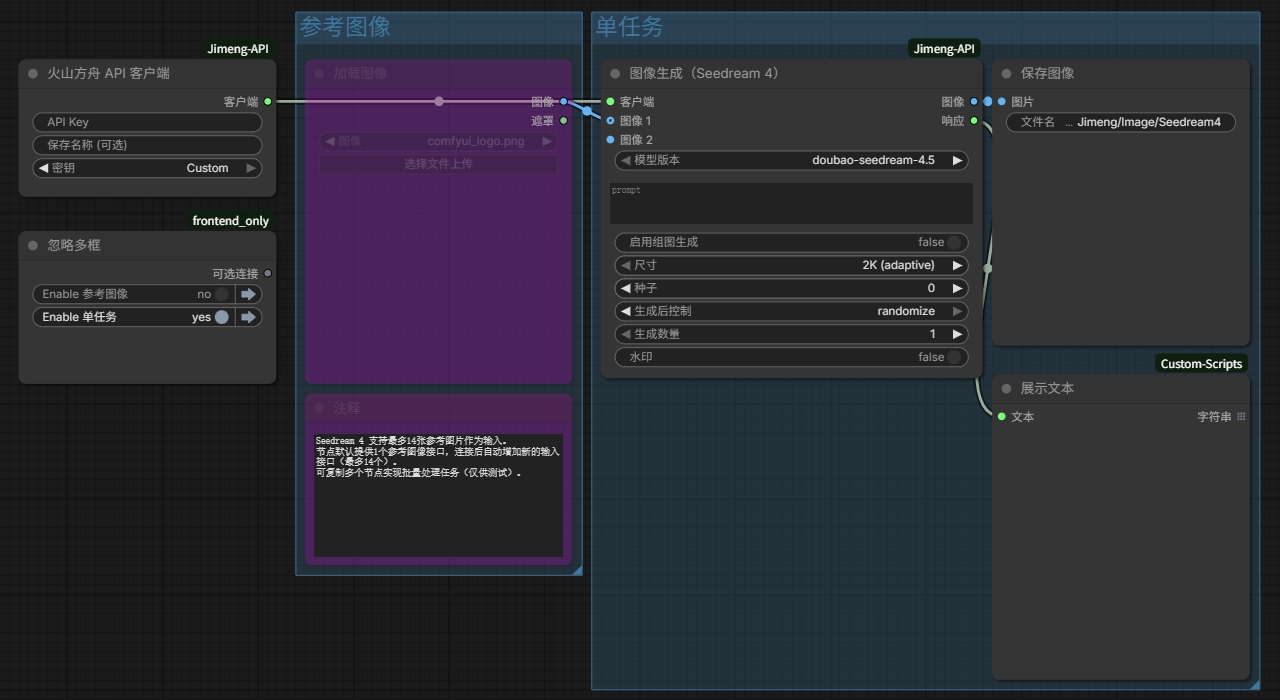
Task: Collapse the 注释 node via its dot
Action: click(320, 409)
